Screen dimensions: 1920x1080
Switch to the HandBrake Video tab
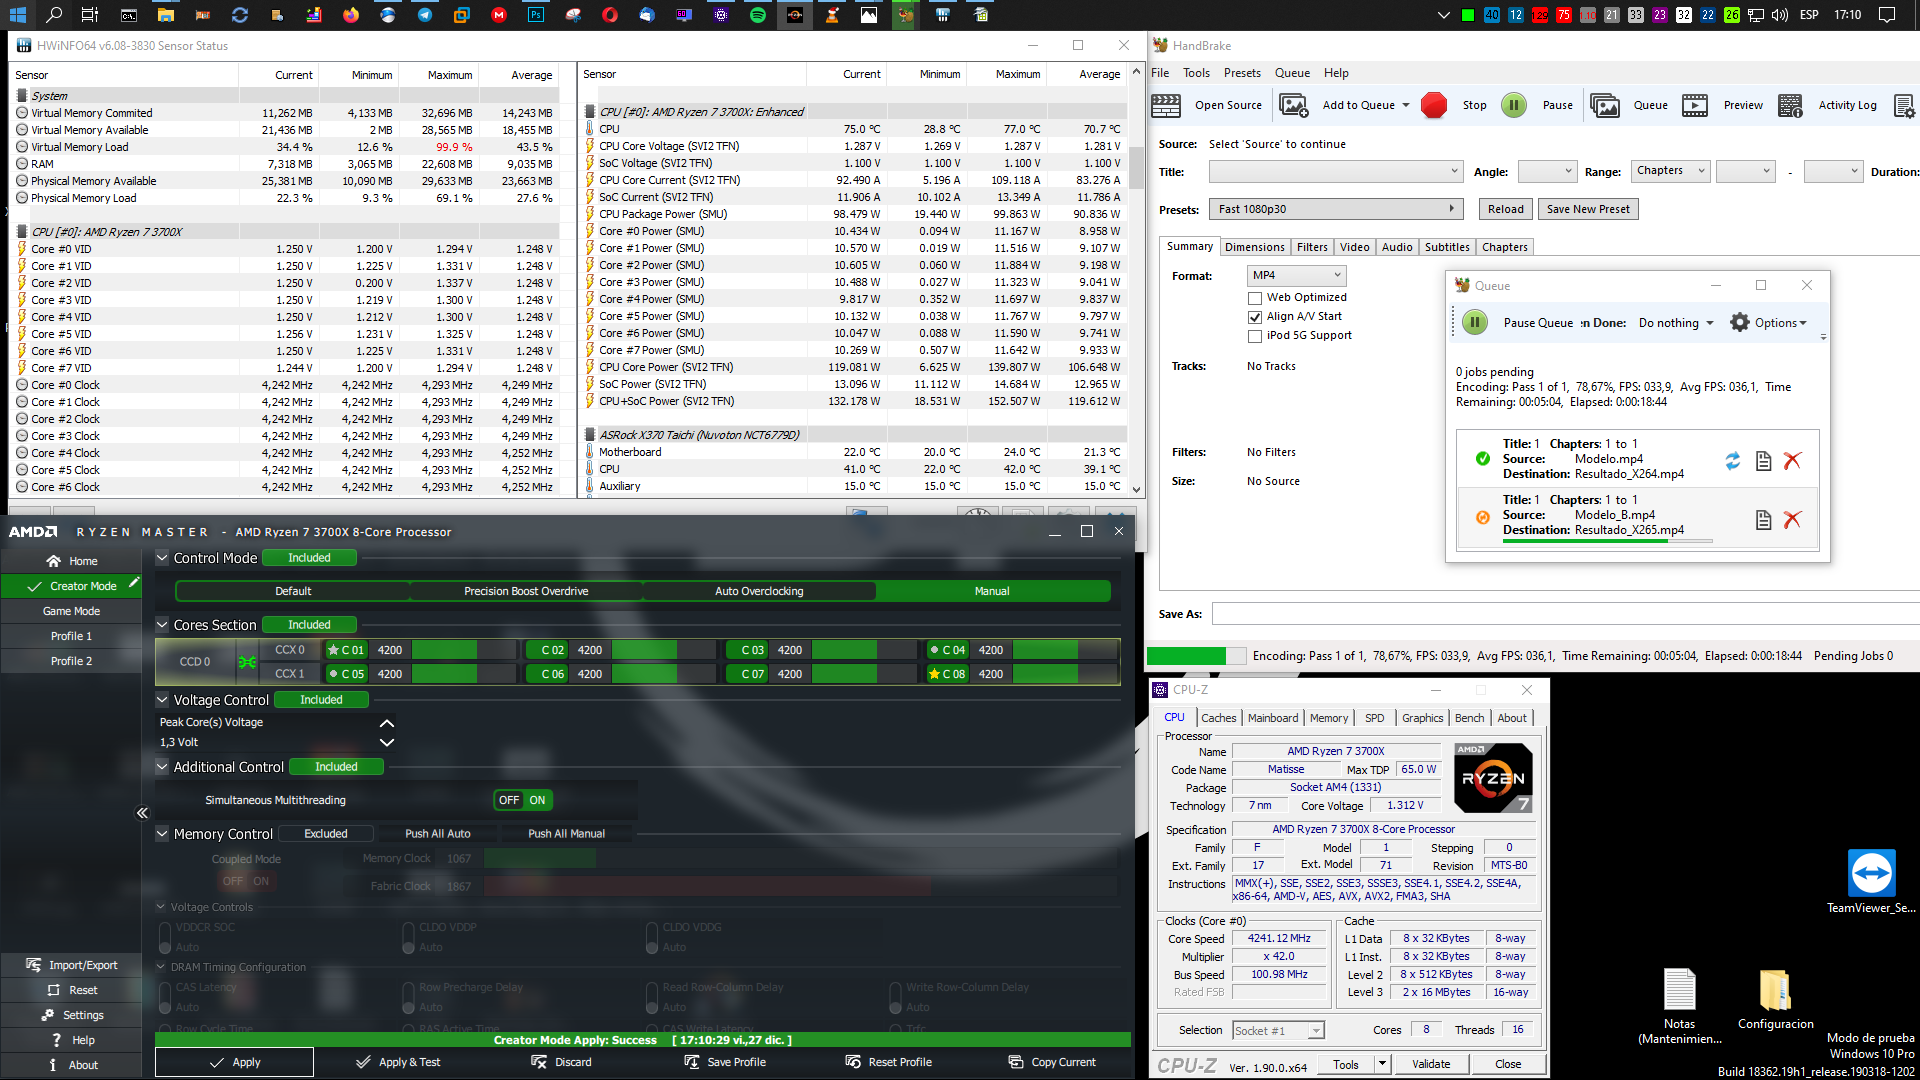tap(1354, 247)
